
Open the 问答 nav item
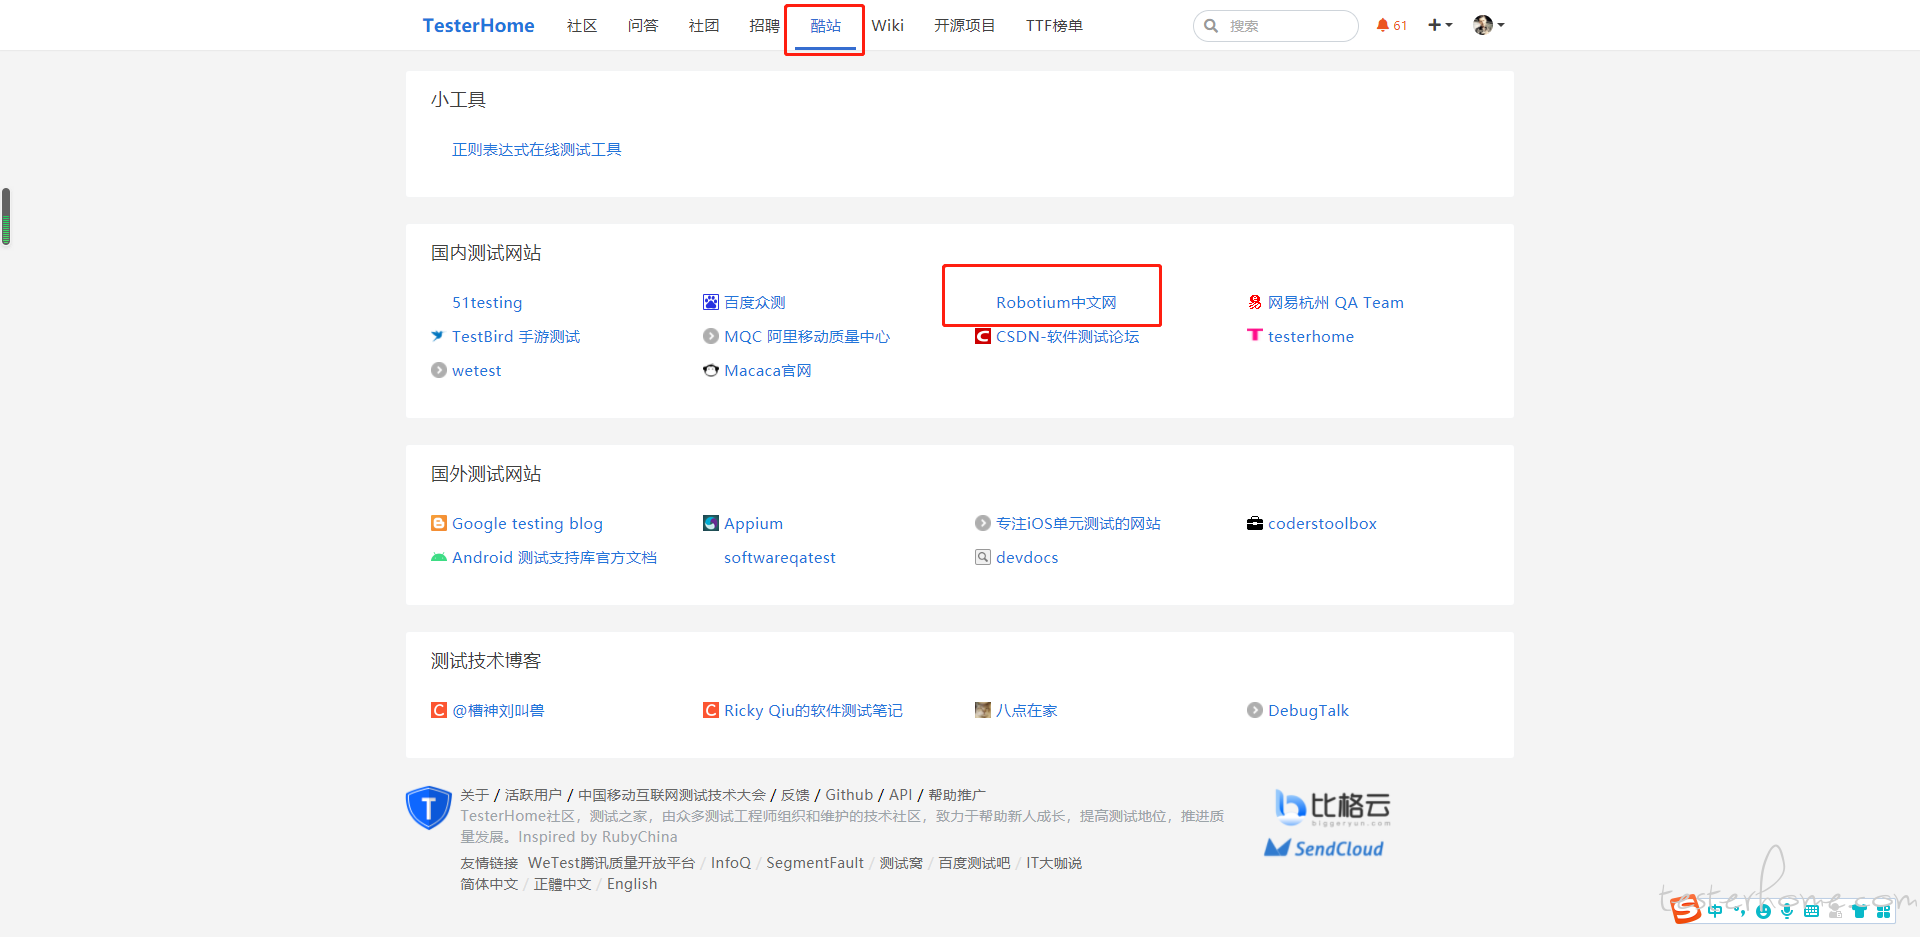[643, 25]
